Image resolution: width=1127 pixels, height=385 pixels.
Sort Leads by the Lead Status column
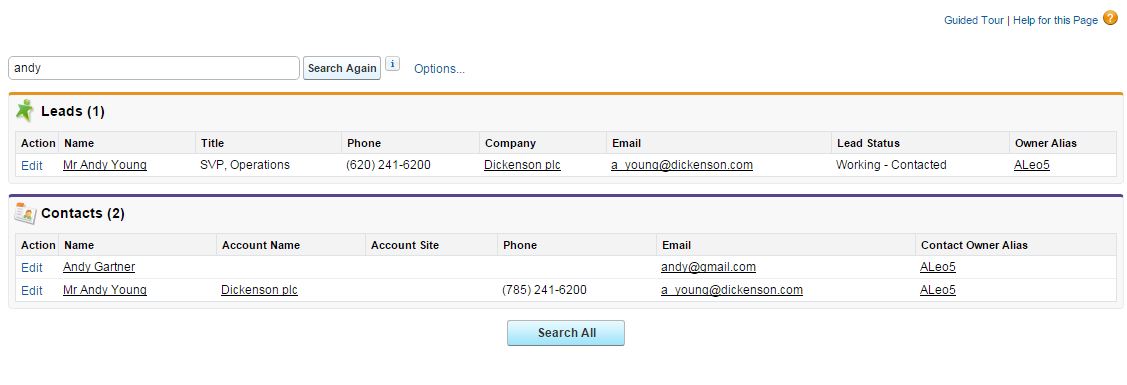868,143
